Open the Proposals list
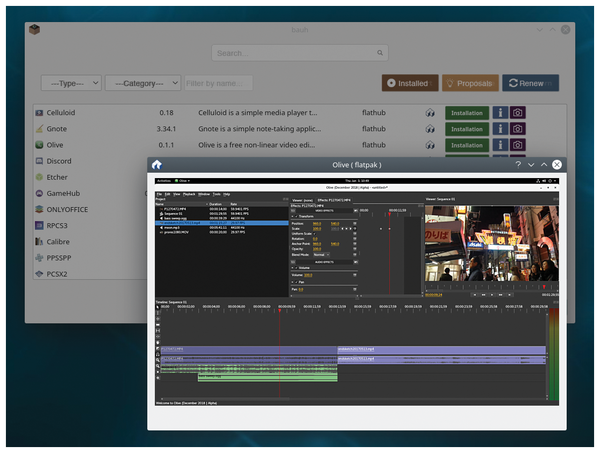This screenshot has height=453, width=600. [x=470, y=83]
